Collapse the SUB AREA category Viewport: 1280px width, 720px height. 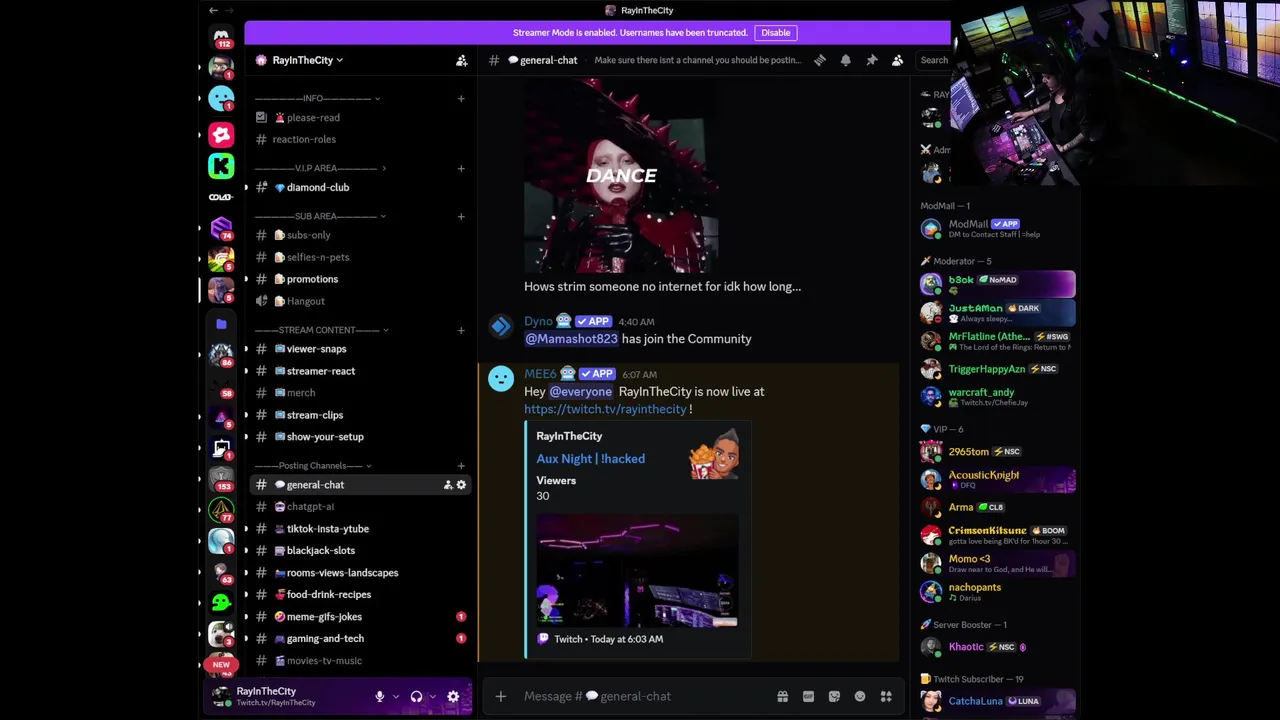pyautogui.click(x=320, y=216)
